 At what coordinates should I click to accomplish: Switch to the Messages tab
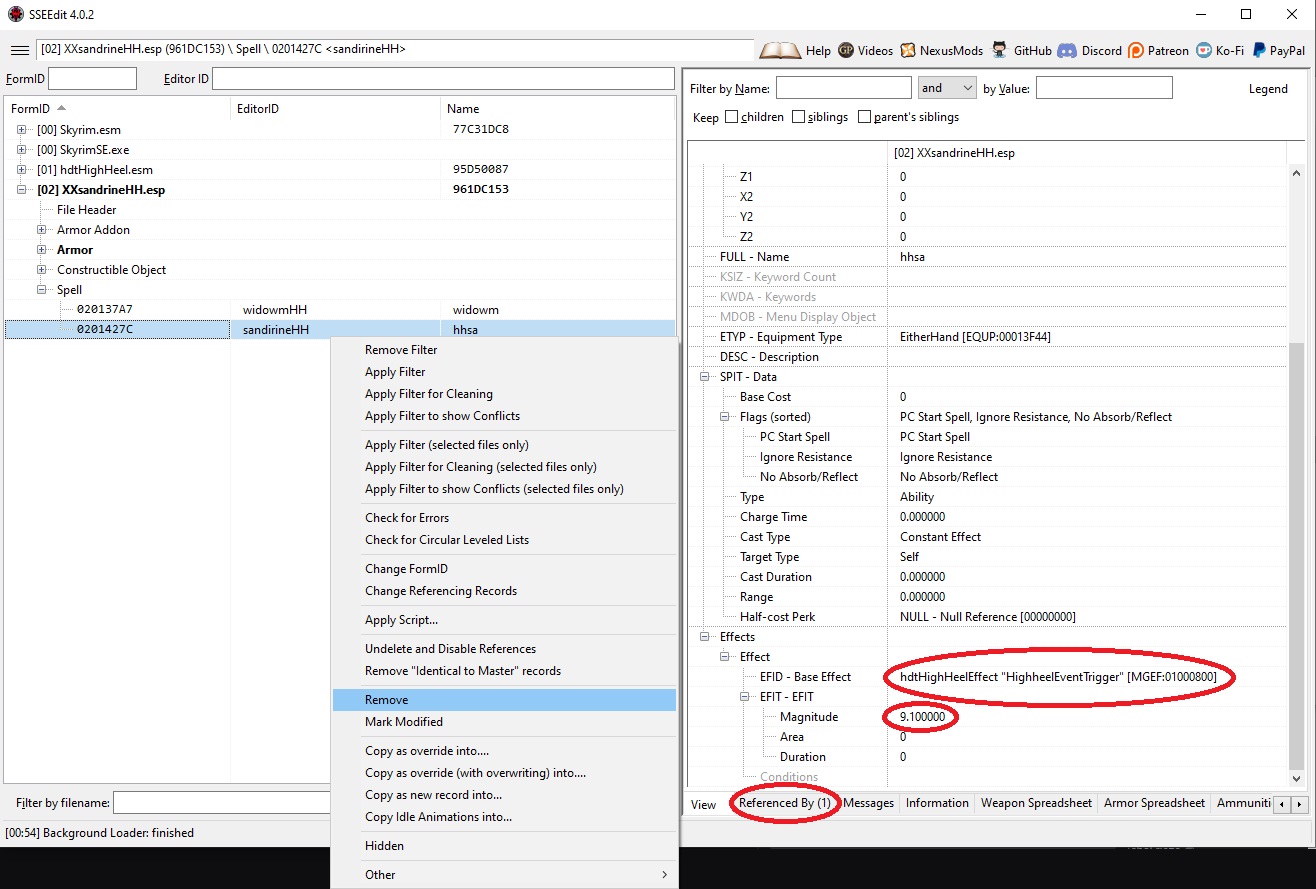[x=868, y=803]
